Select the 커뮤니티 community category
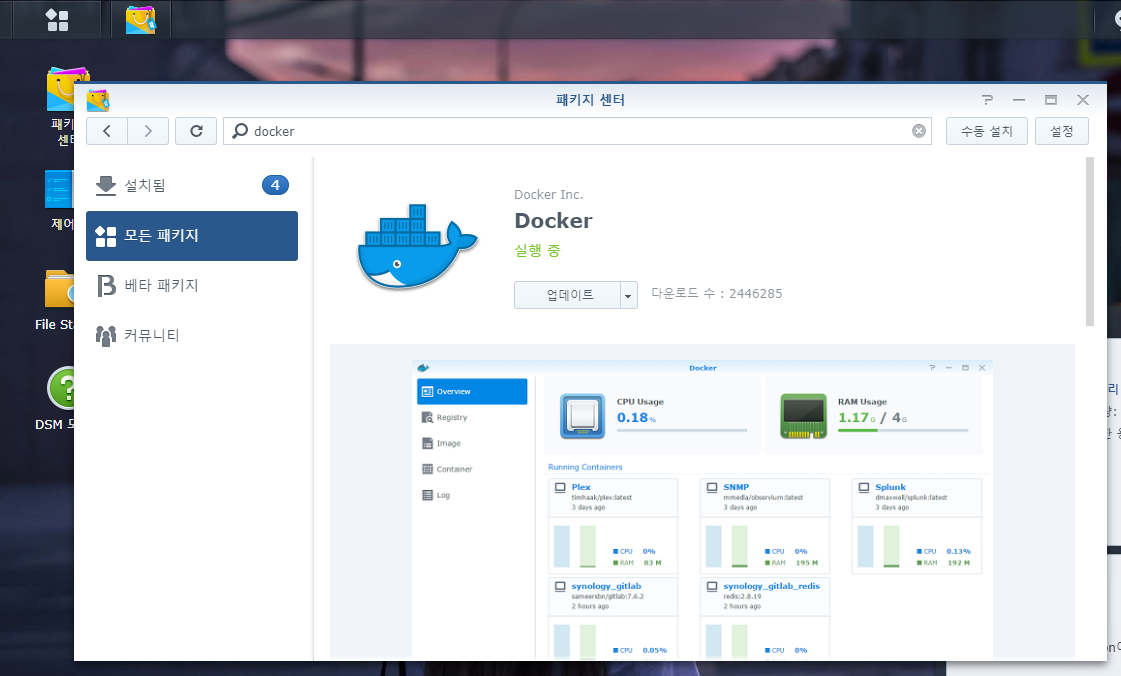 [x=192, y=335]
